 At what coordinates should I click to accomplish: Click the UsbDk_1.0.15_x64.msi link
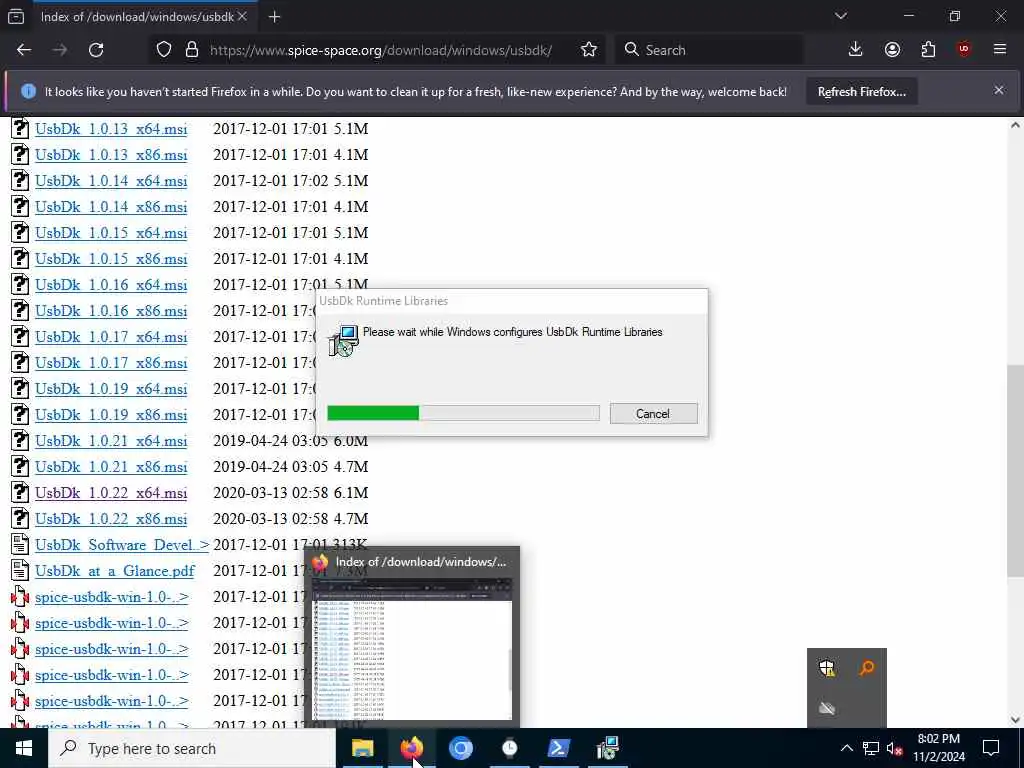pyautogui.click(x=111, y=233)
